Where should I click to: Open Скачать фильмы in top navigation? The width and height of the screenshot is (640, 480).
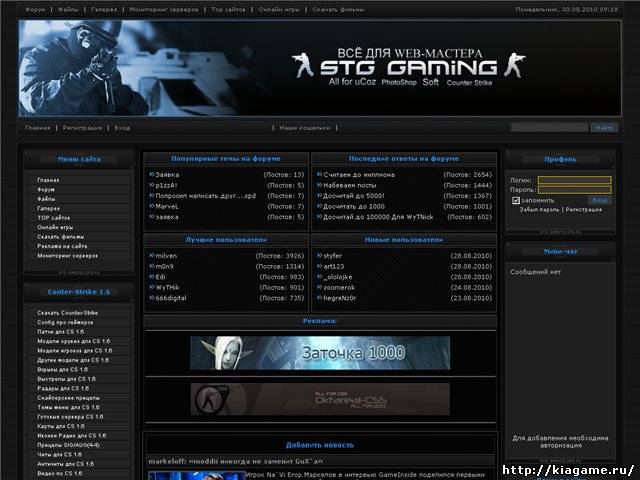click(x=338, y=9)
